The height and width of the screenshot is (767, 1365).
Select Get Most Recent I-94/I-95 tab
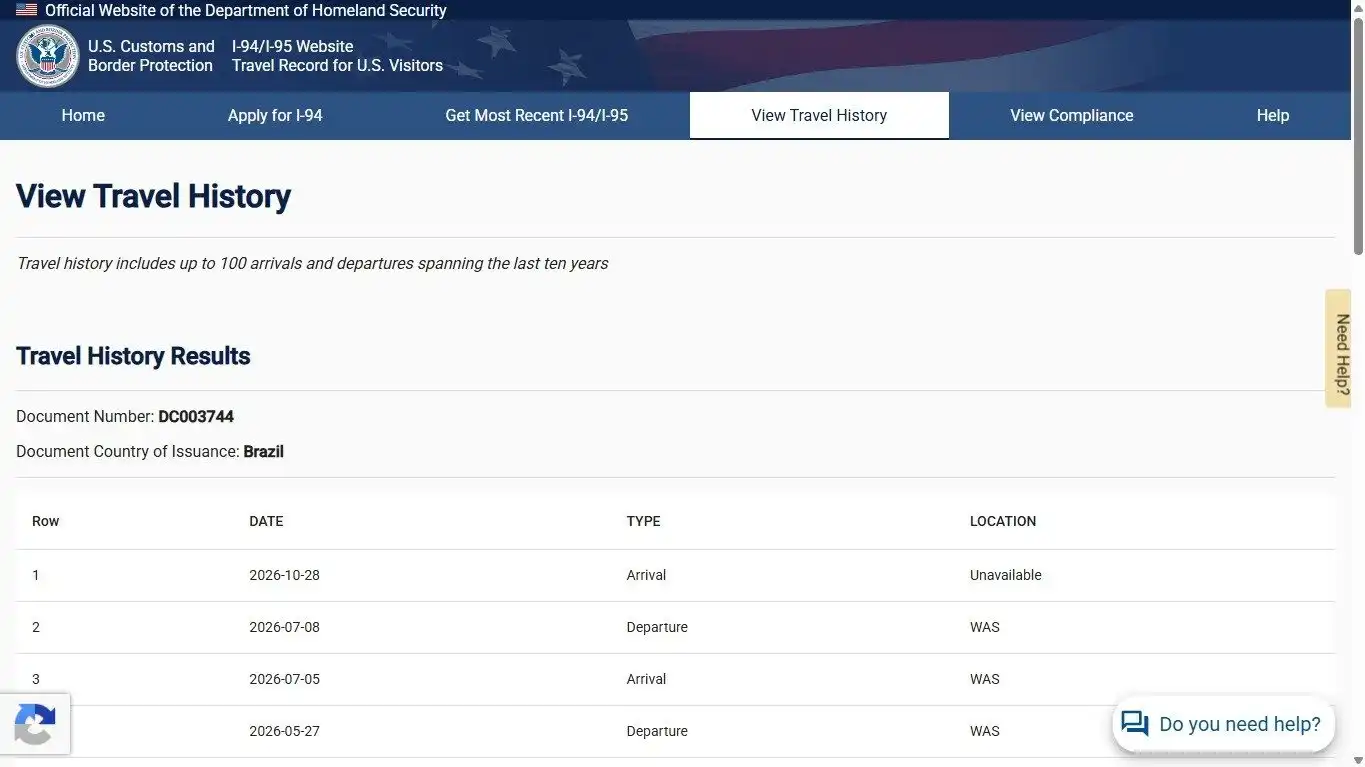537,116
